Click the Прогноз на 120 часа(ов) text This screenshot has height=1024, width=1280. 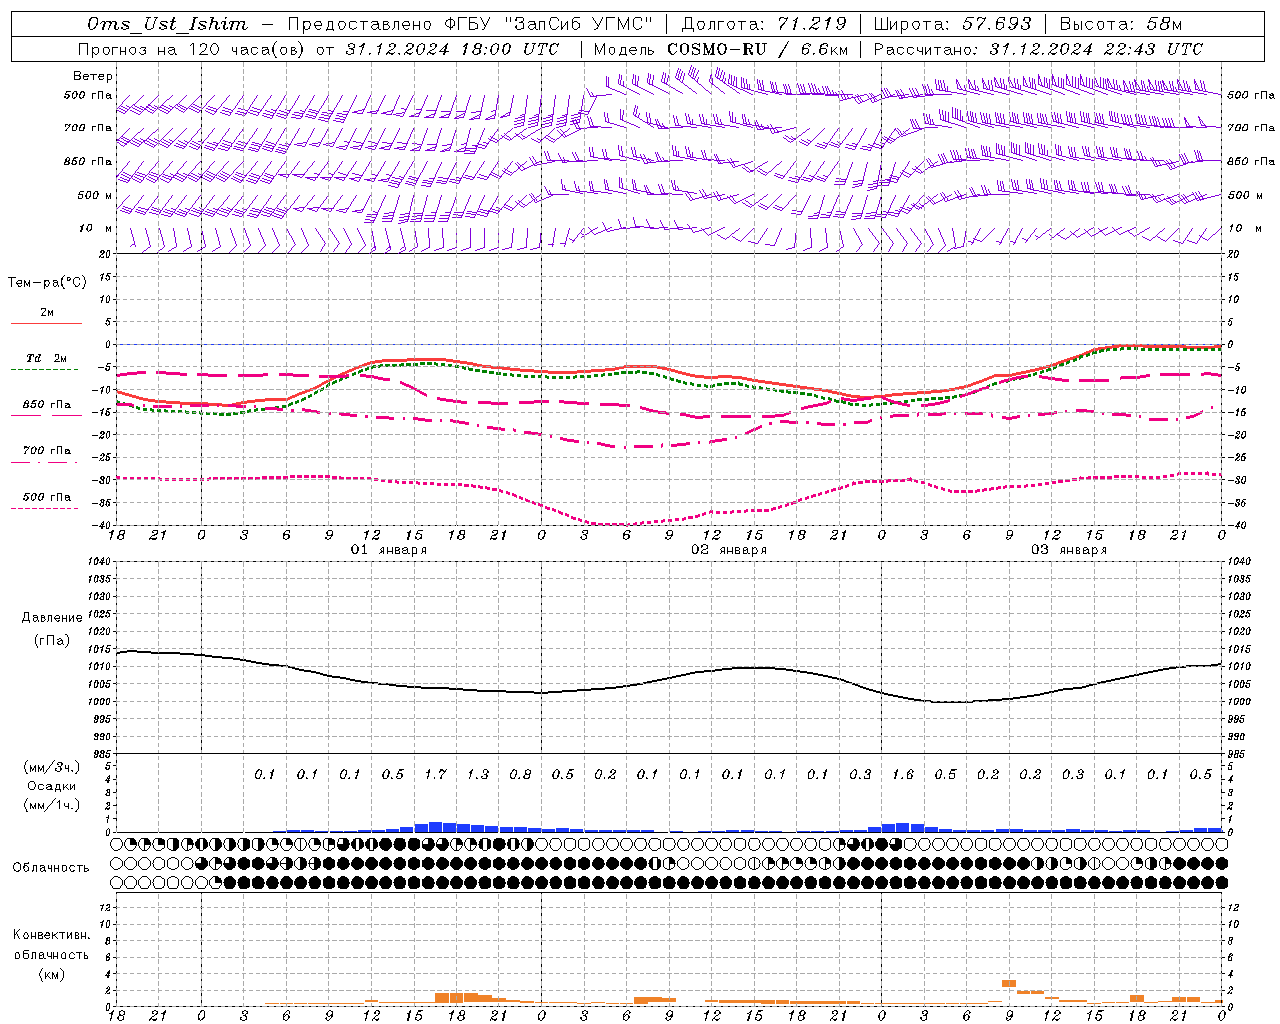pyautogui.click(x=193, y=49)
